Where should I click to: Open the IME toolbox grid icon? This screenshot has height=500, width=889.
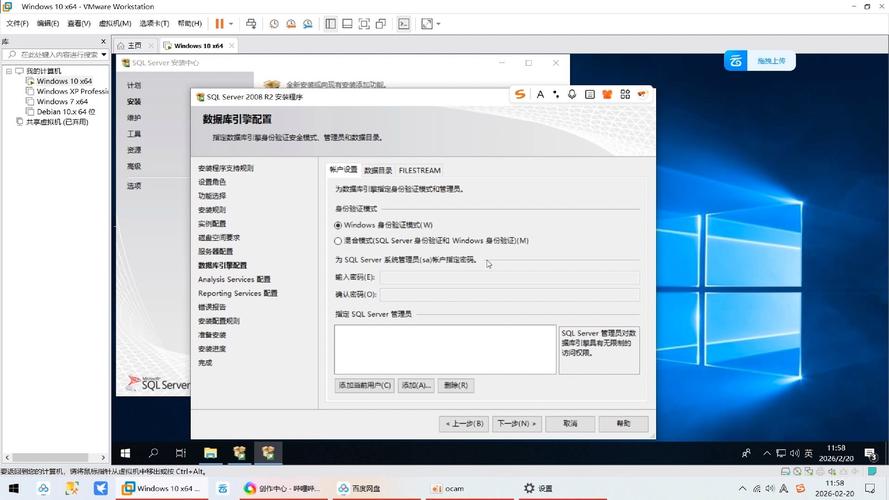625,94
